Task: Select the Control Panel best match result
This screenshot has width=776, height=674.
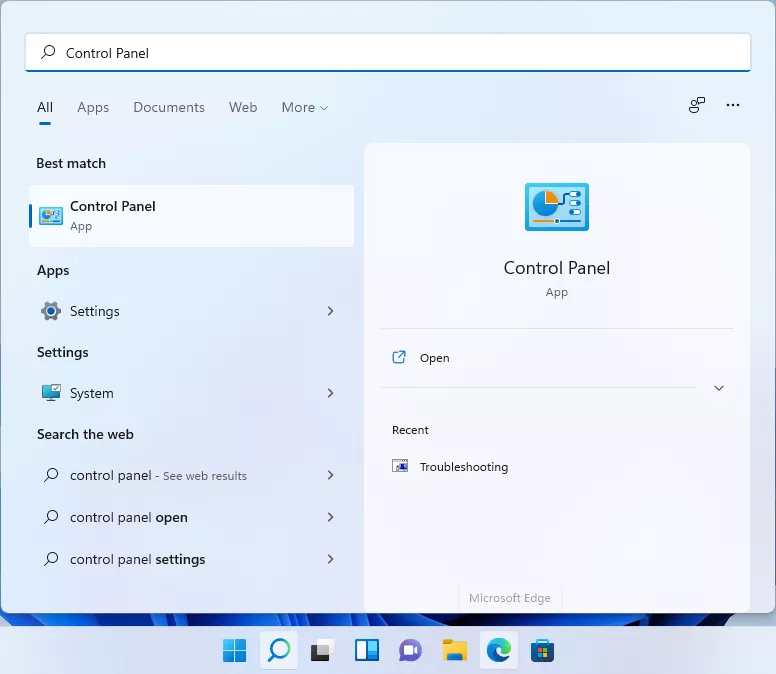Action: 191,215
